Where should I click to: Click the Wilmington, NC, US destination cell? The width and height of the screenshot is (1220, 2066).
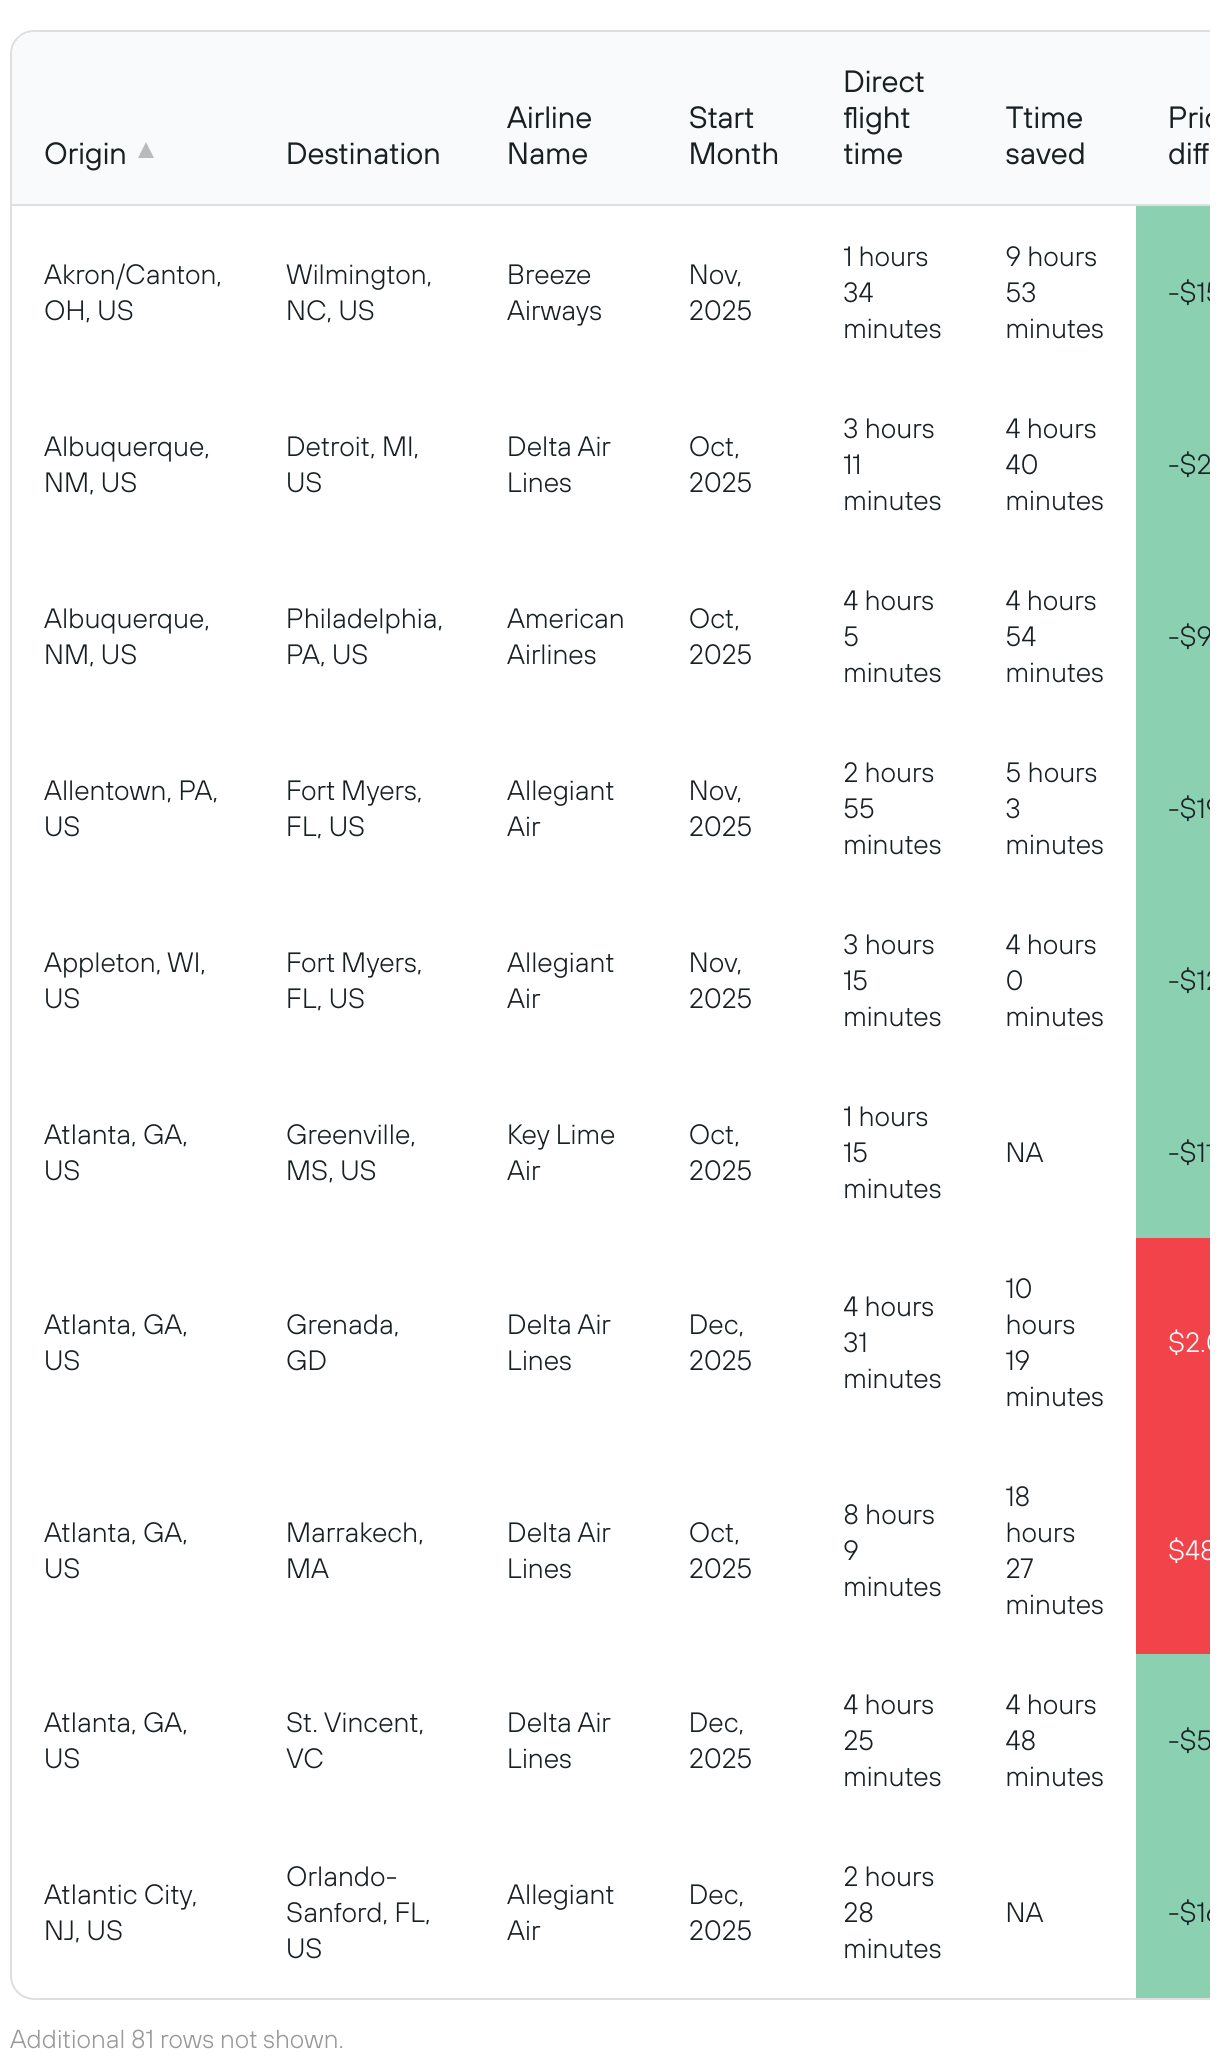tap(359, 293)
